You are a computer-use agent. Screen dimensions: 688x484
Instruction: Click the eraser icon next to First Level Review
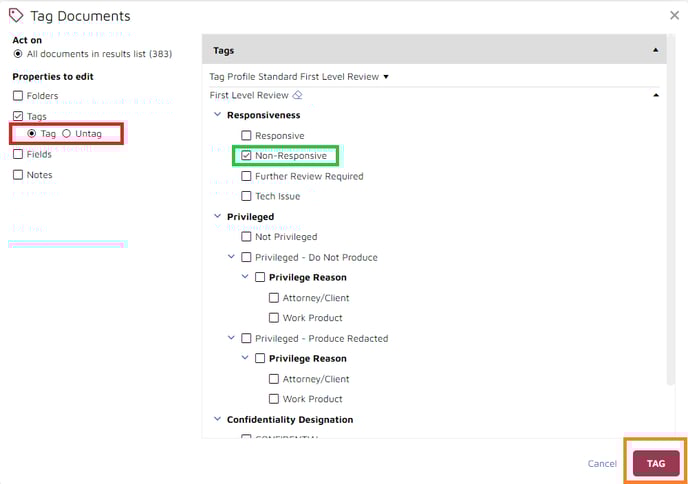click(x=297, y=95)
